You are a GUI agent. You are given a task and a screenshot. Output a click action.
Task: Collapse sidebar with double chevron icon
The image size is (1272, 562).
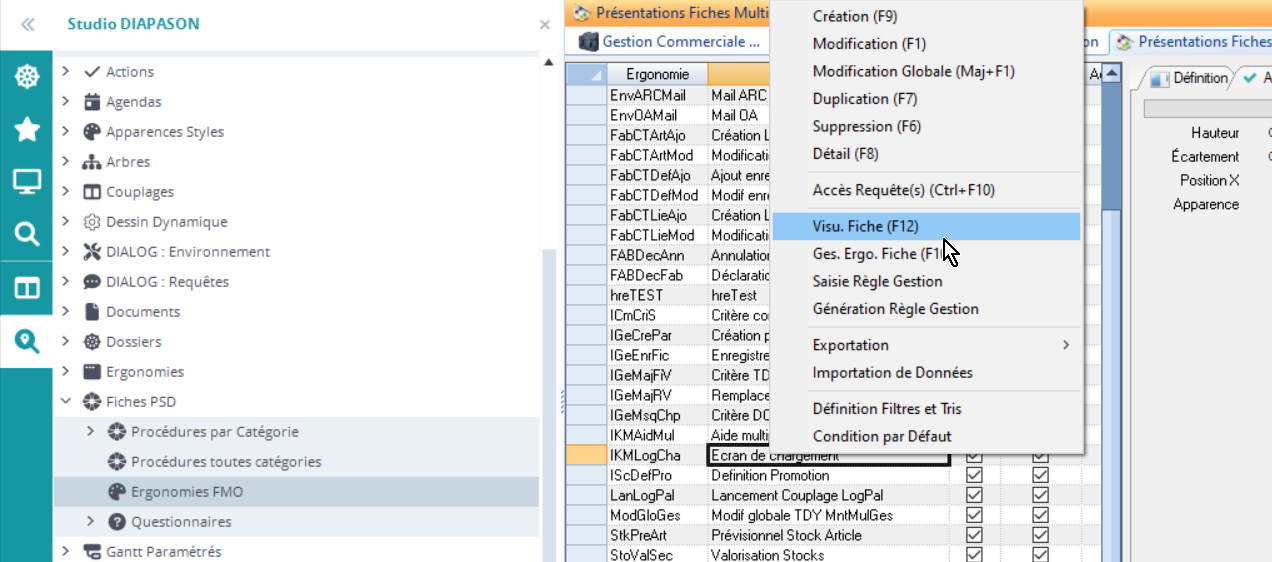(28, 25)
